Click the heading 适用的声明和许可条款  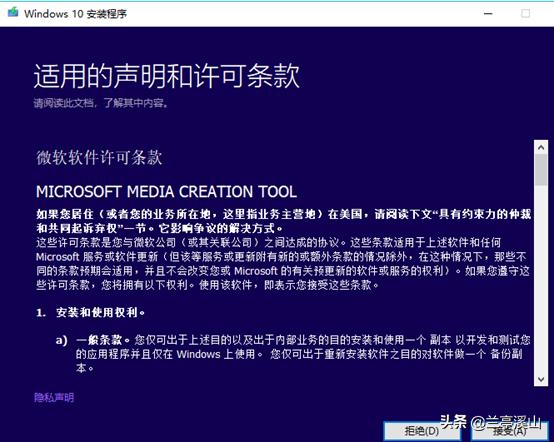[167, 76]
